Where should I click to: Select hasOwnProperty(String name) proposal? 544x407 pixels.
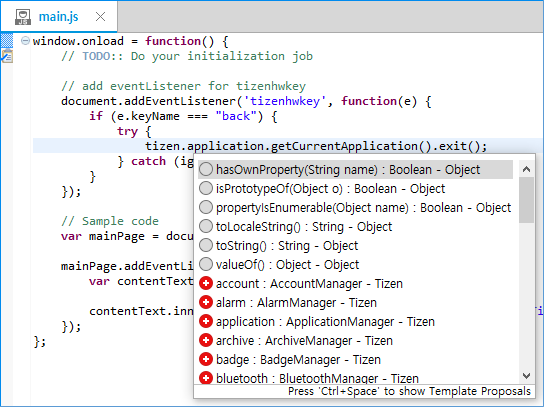tap(355, 170)
